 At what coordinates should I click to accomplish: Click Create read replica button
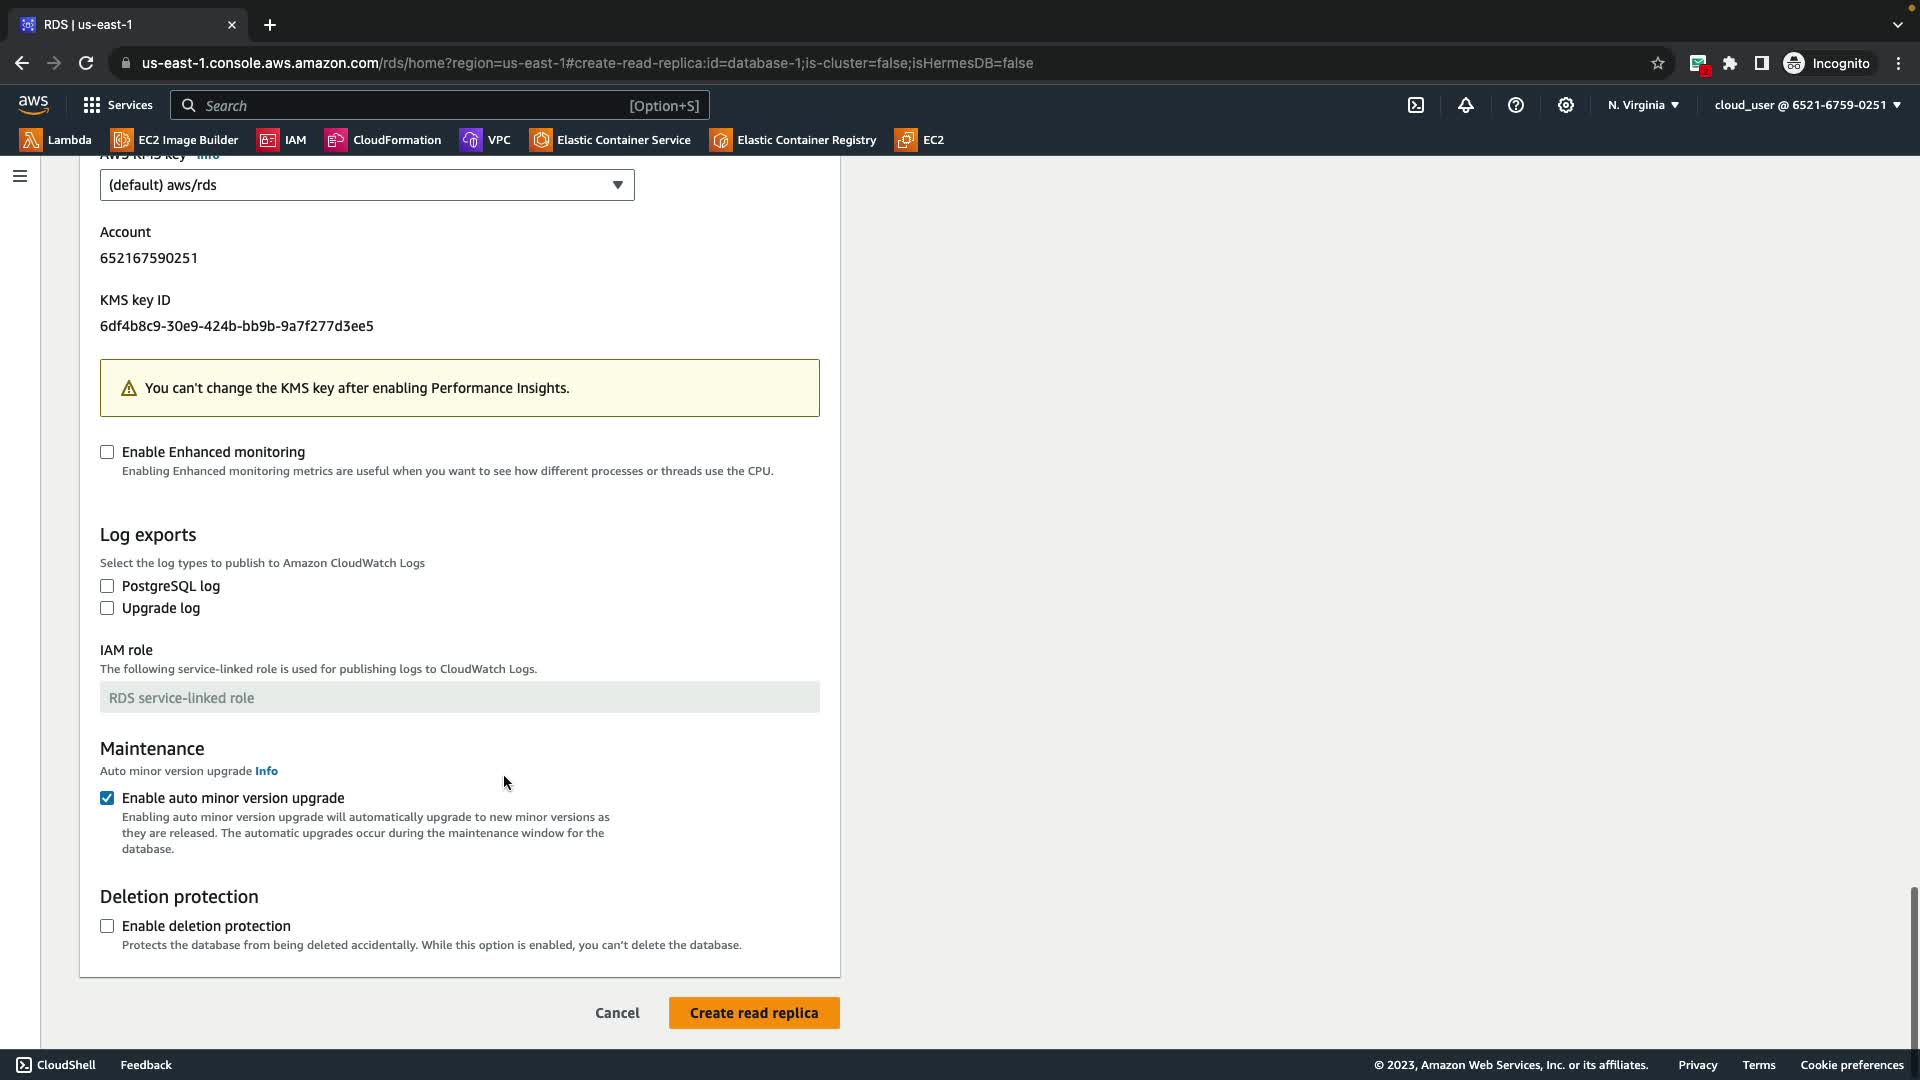tap(754, 1013)
